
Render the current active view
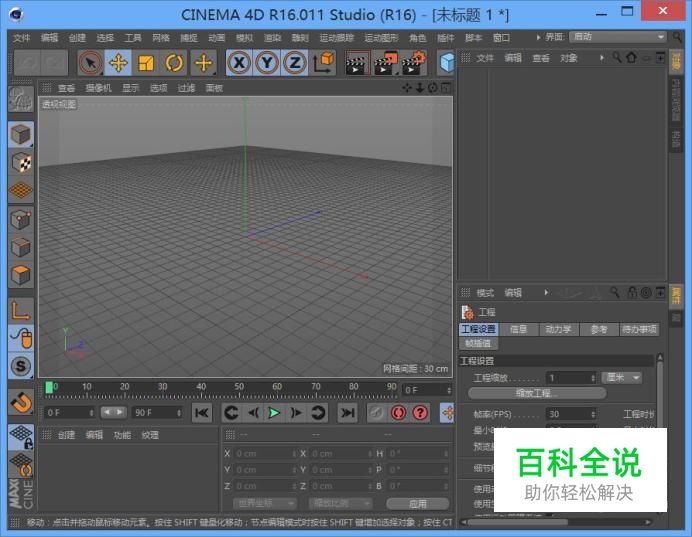pos(357,63)
